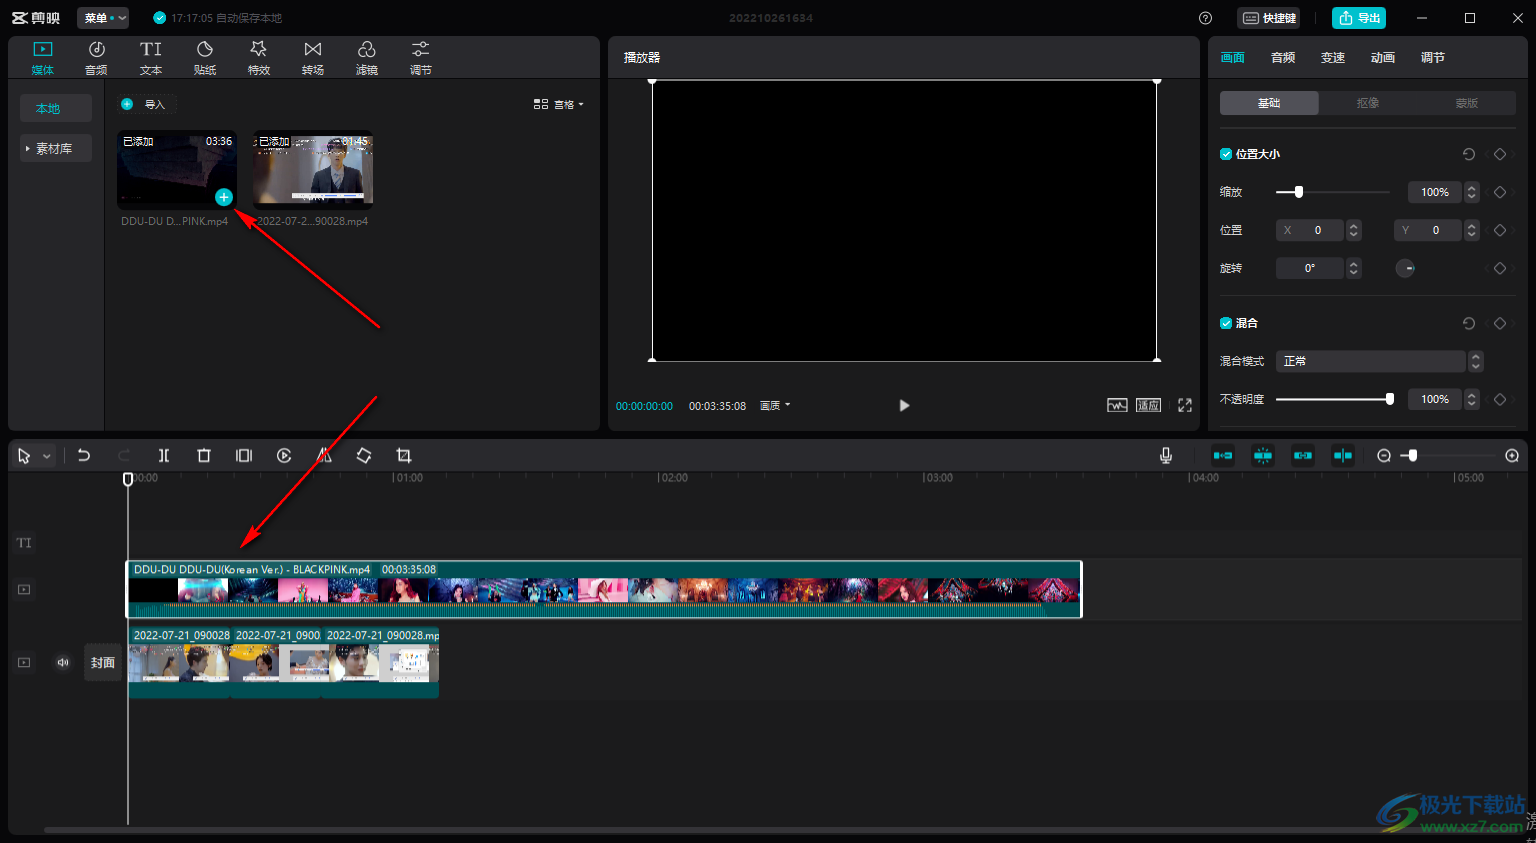The height and width of the screenshot is (843, 1536).
Task: Open the 混合模式 正常 dropdown
Action: tap(1379, 361)
